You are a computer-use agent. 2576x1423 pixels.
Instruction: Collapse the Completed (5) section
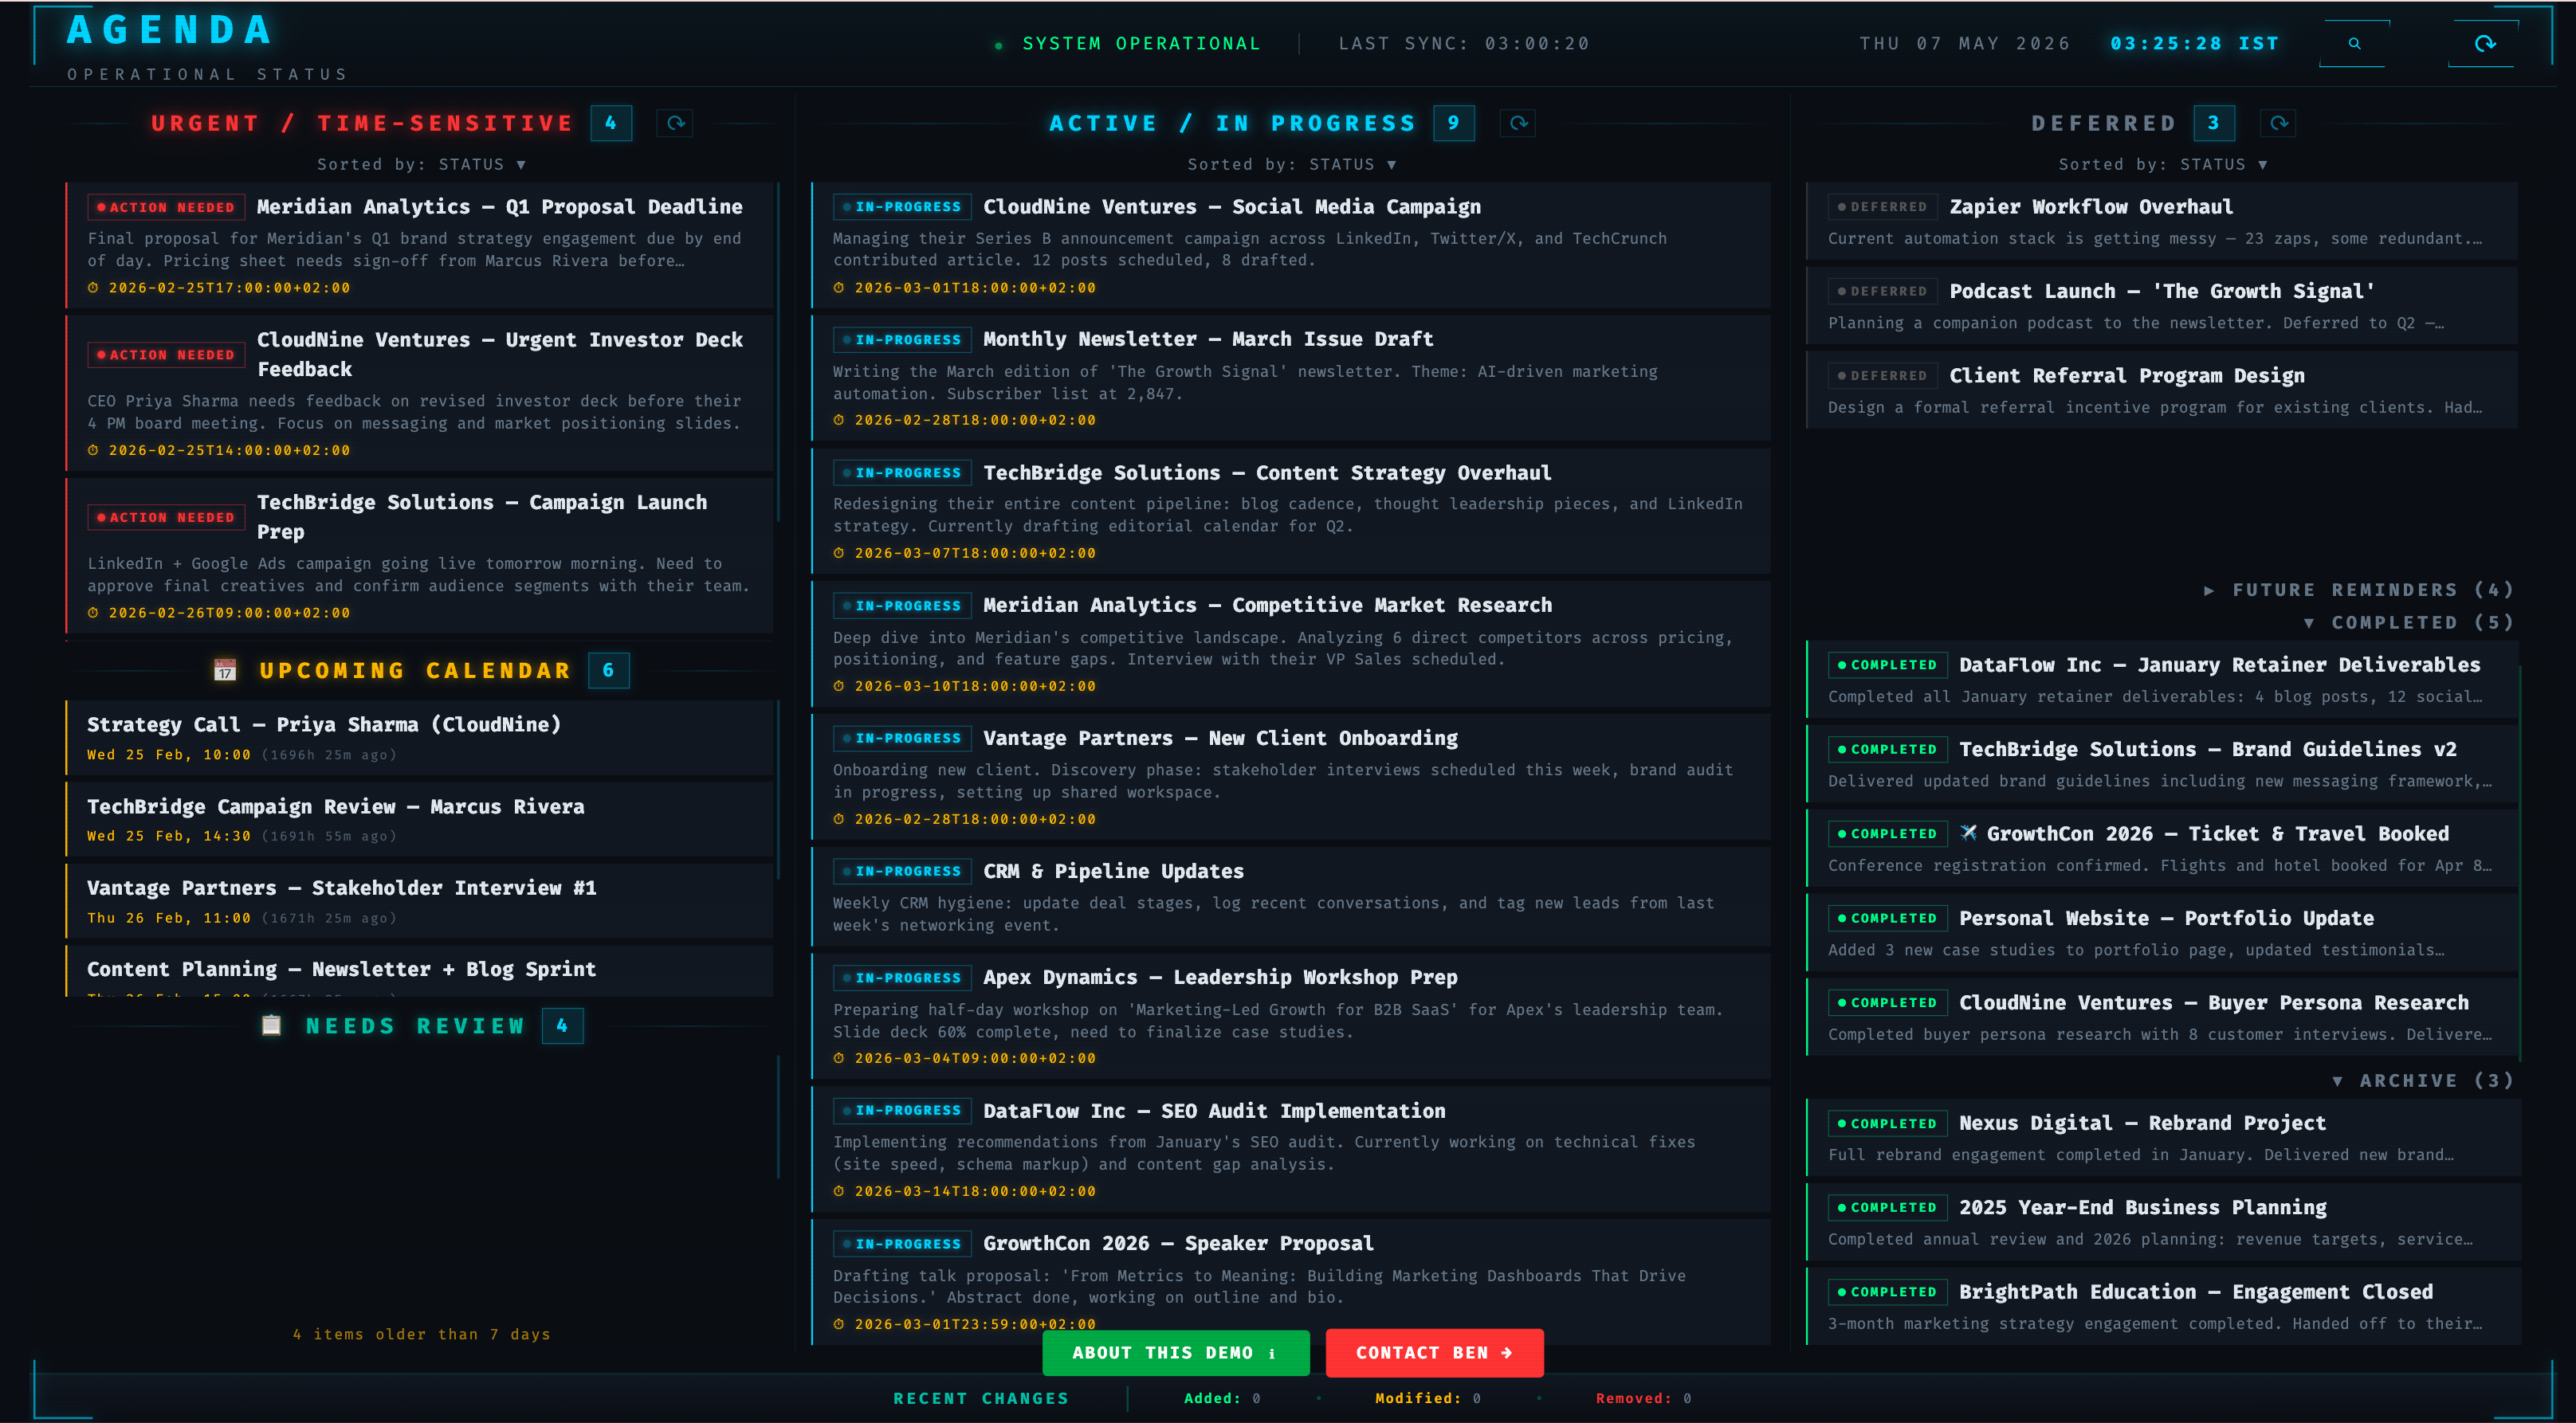[2408, 622]
